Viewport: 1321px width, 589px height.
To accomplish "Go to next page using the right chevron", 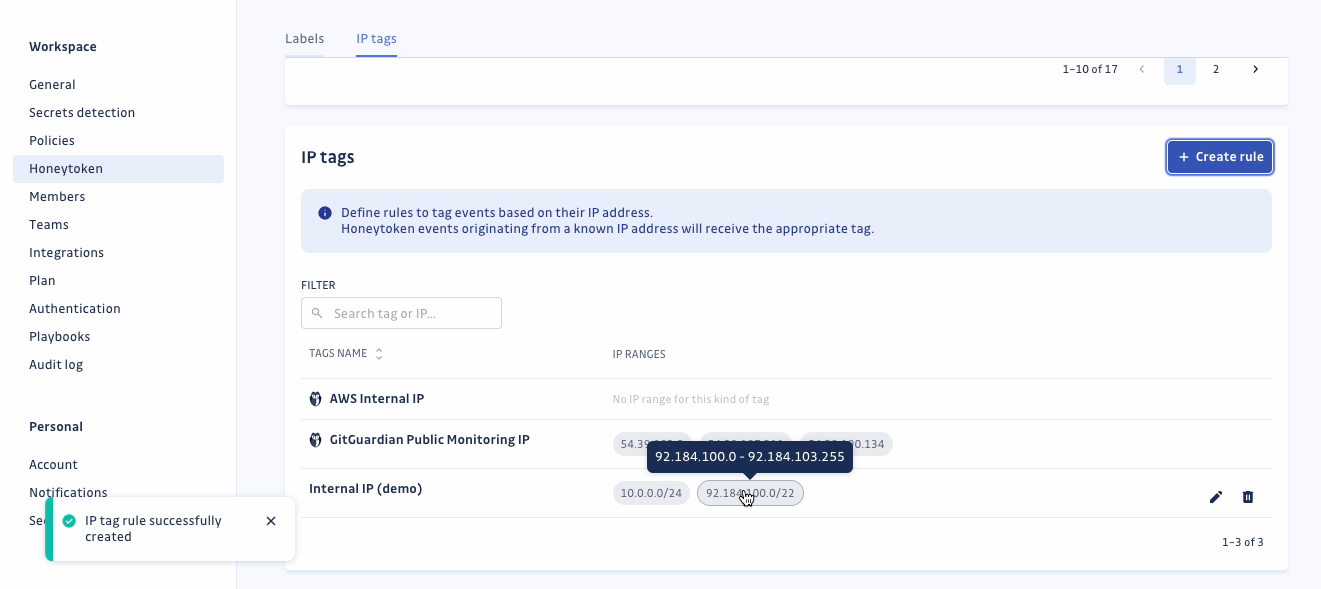I will (1255, 69).
